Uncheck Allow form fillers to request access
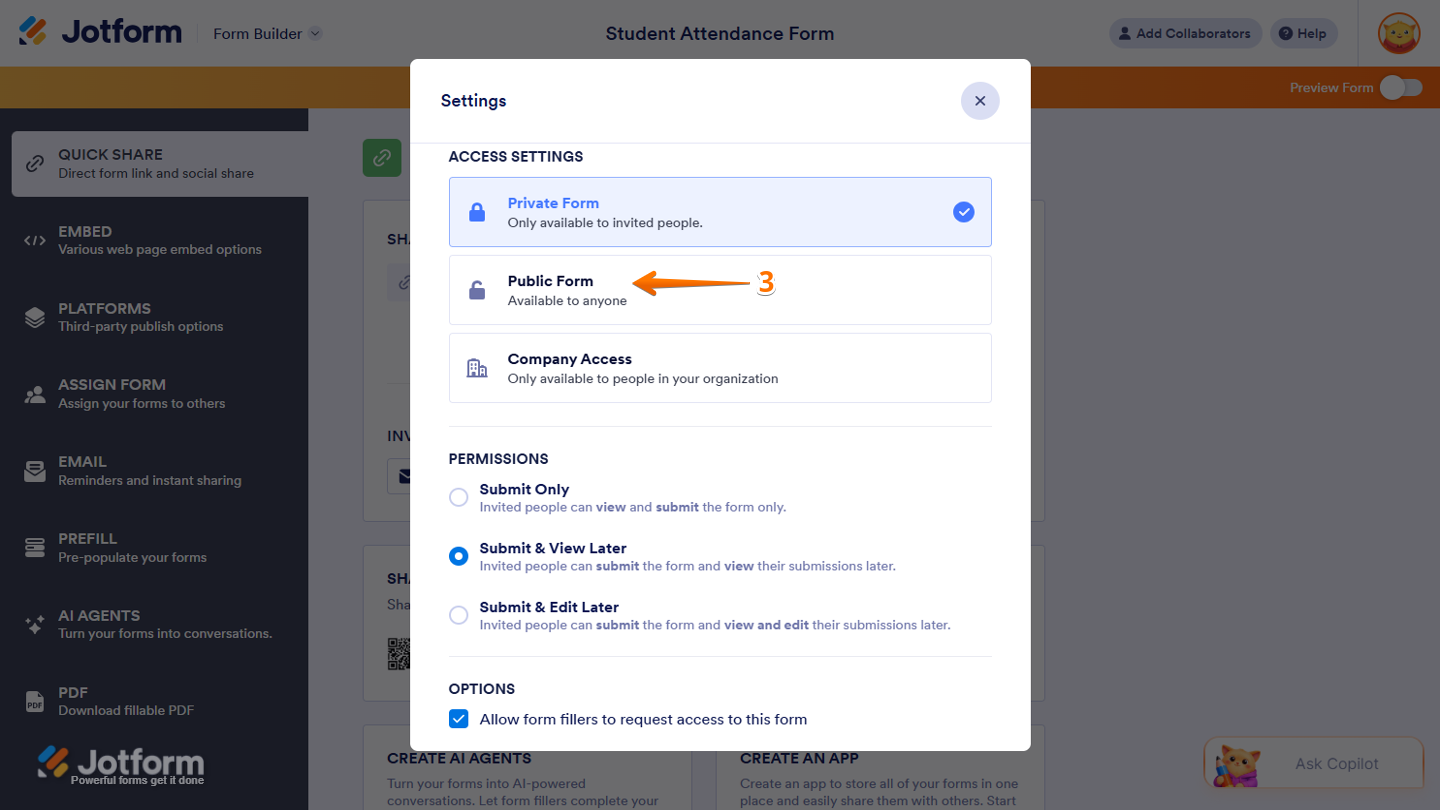Viewport: 1440px width, 810px height. [458, 719]
